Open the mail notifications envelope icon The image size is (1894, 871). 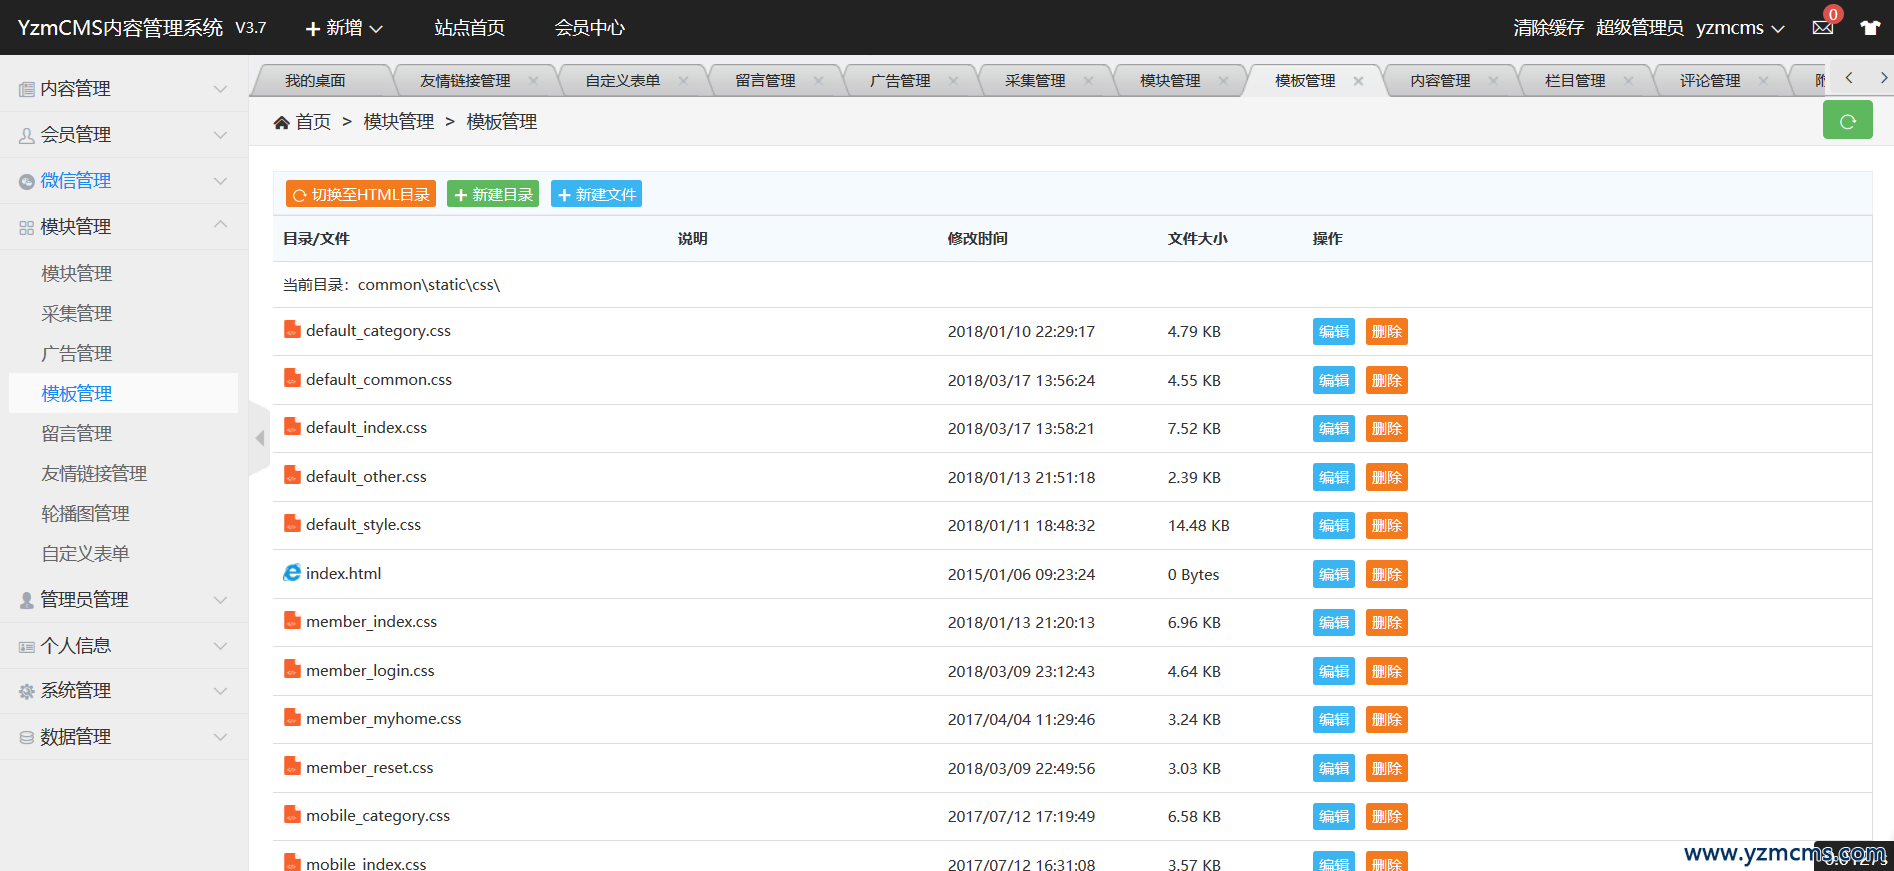pyautogui.click(x=1823, y=28)
